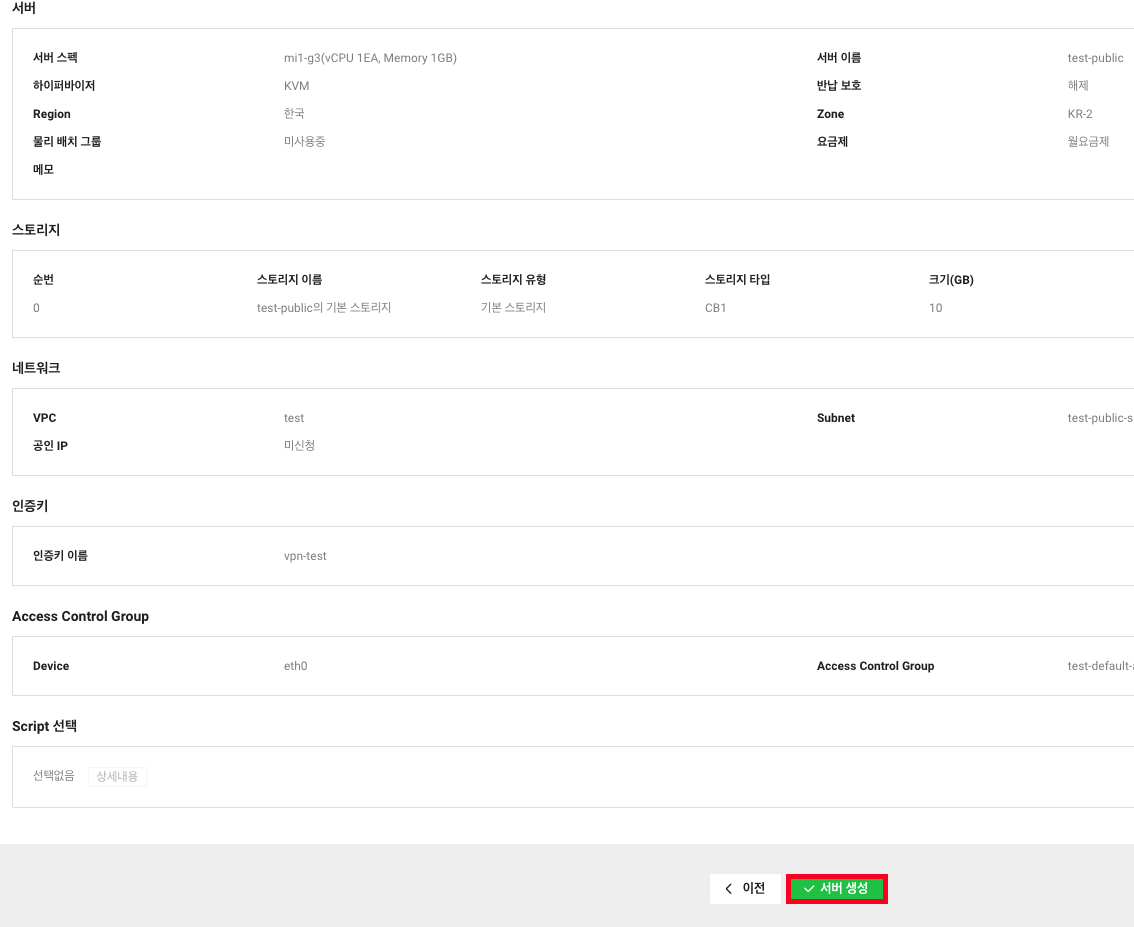Click the Access Control Group value test-default
Screen dimensions: 1134x927
click(x=1100, y=666)
